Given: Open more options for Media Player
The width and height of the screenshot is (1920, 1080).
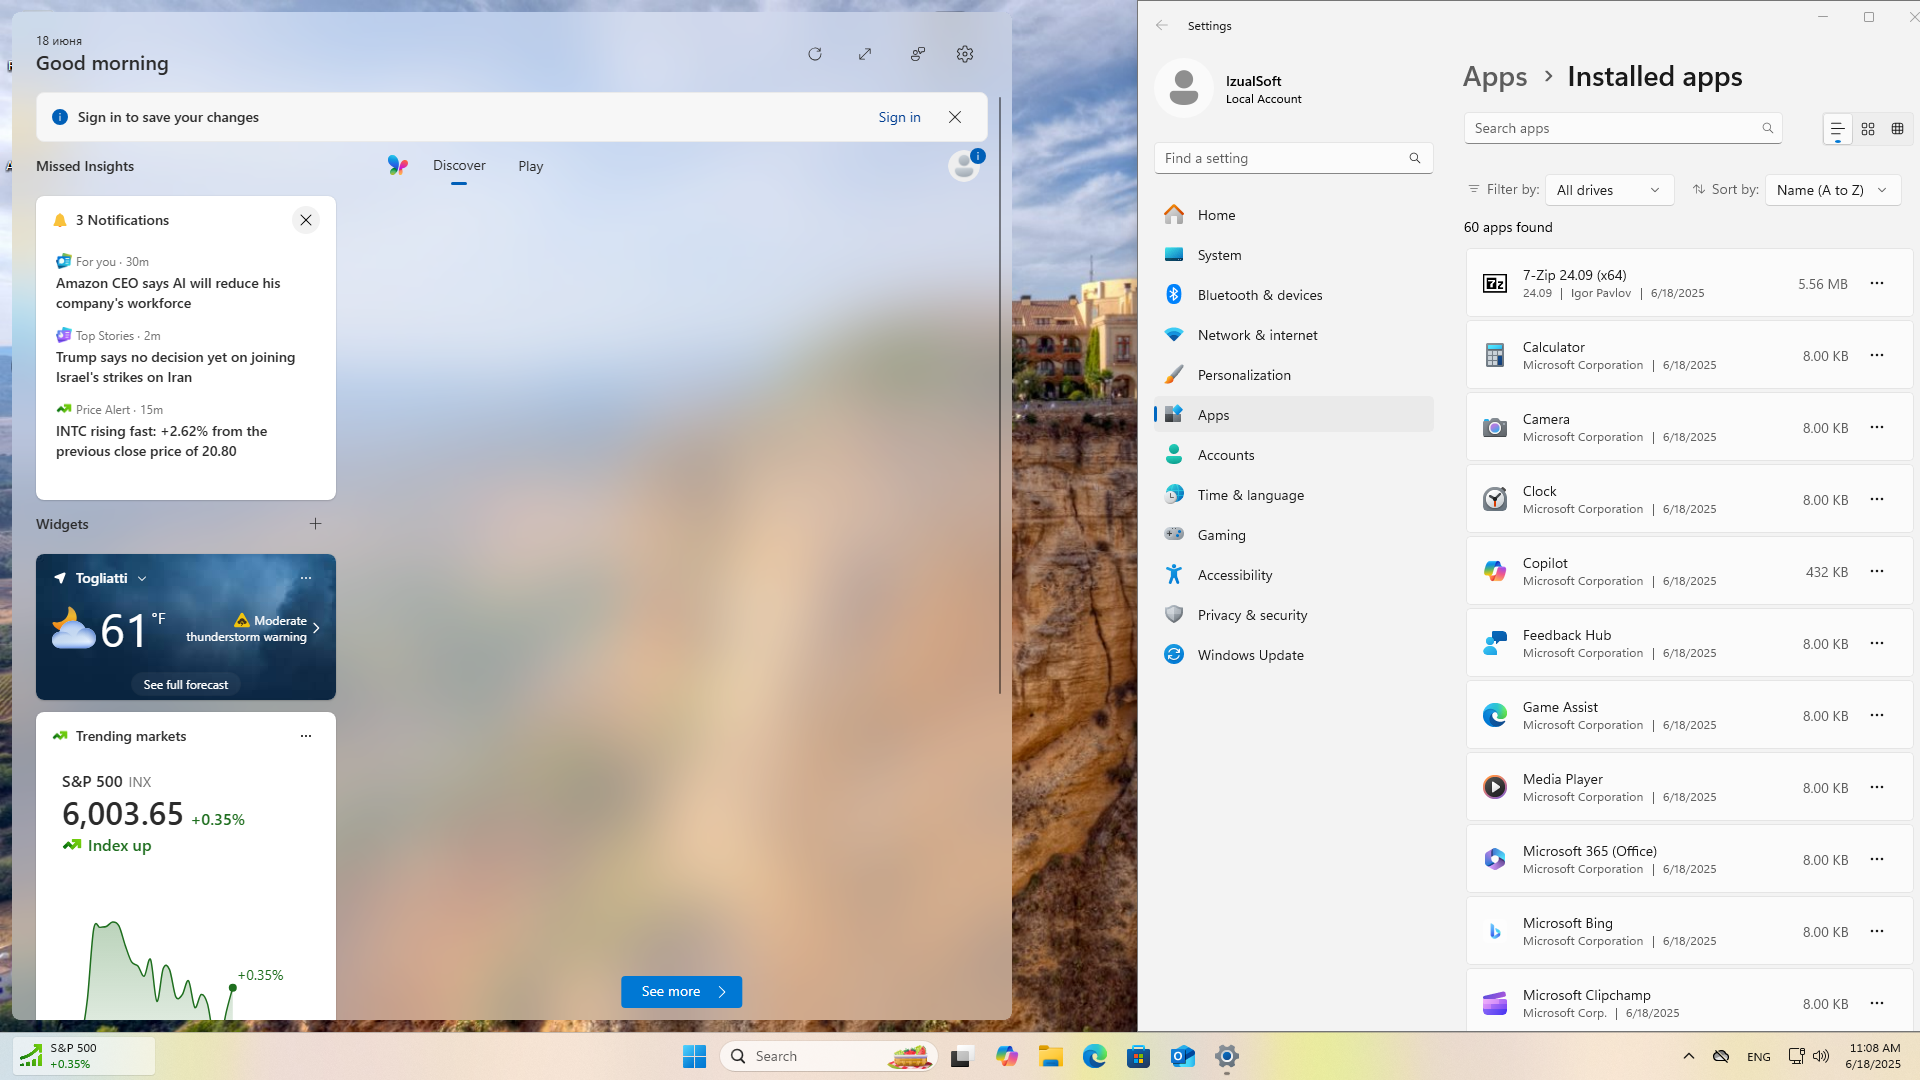Looking at the screenshot, I should (x=1877, y=787).
